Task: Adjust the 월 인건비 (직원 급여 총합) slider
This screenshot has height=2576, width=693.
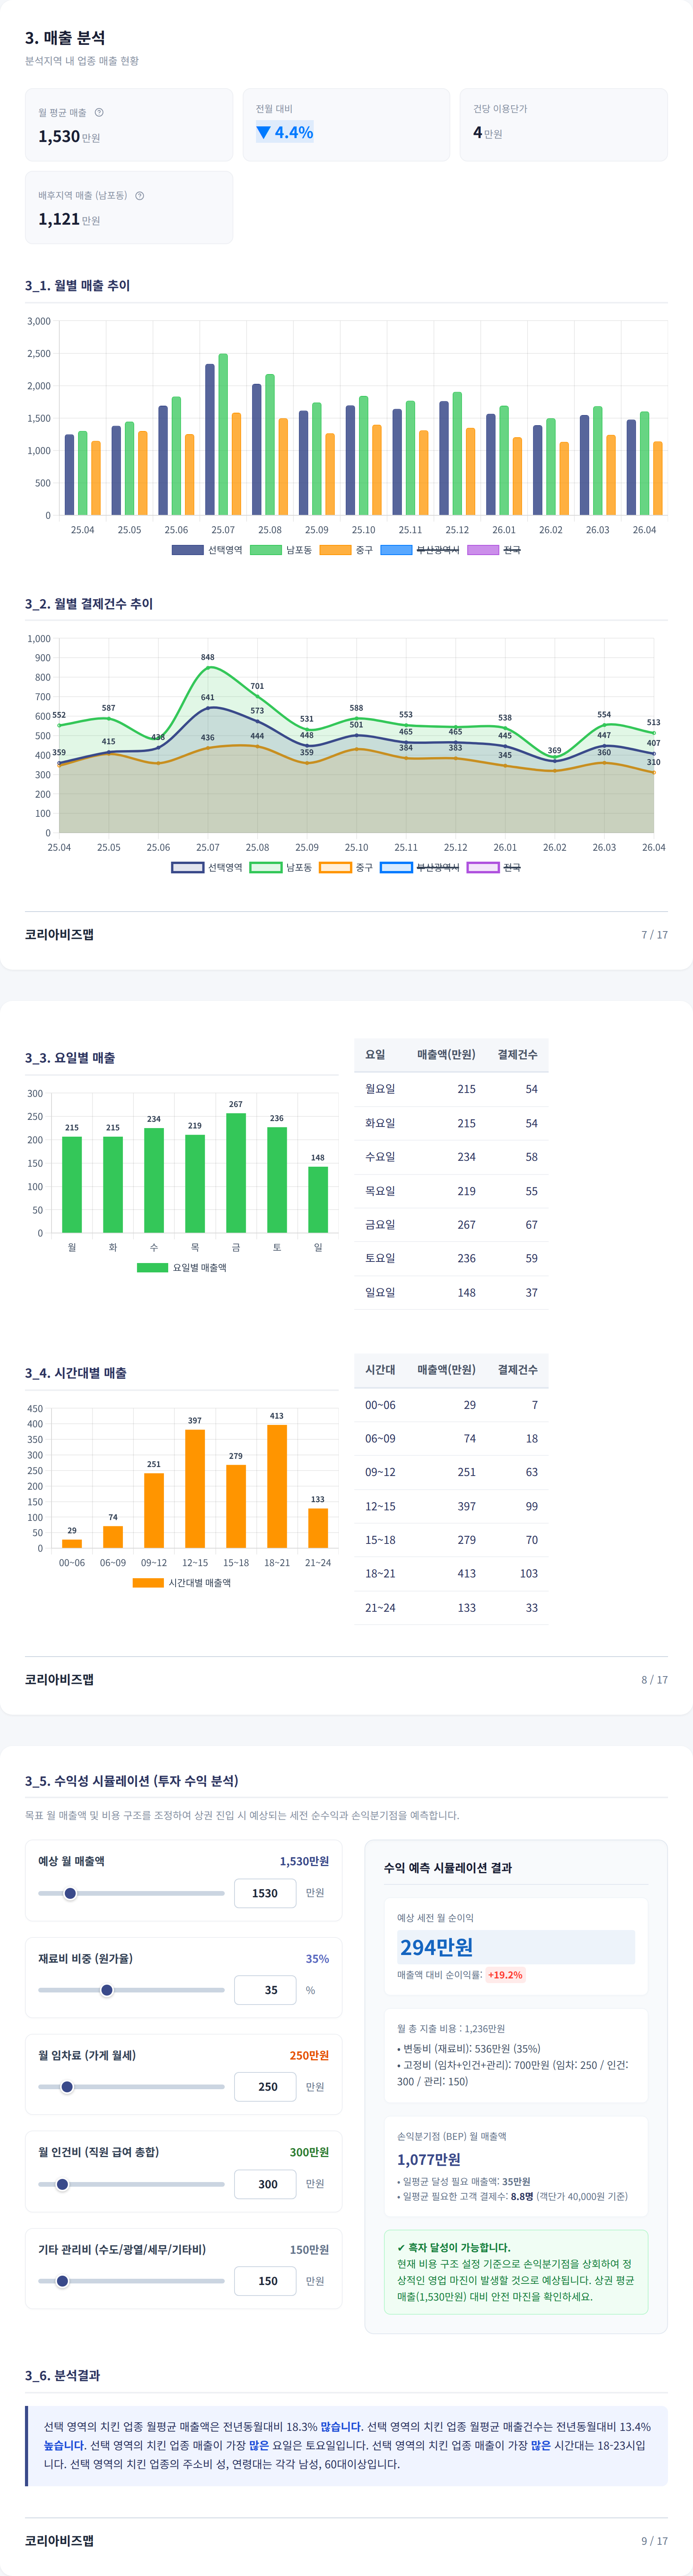Action: [131, 2184]
